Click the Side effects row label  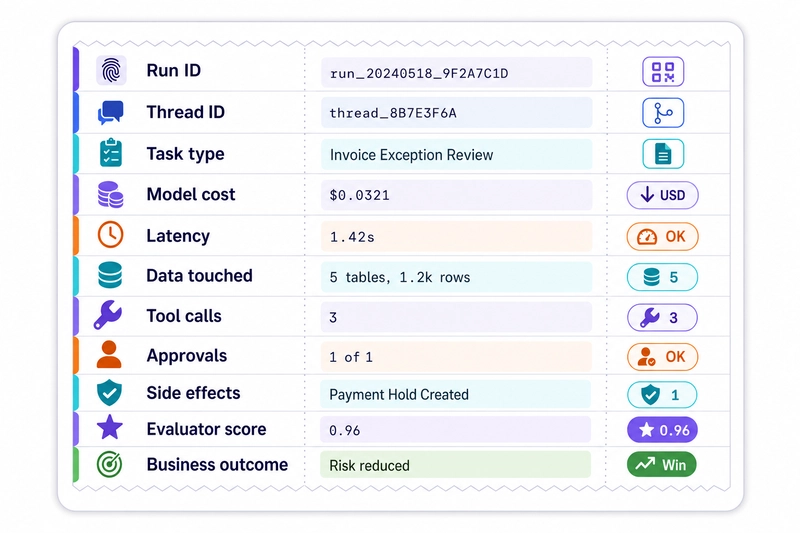coord(193,393)
